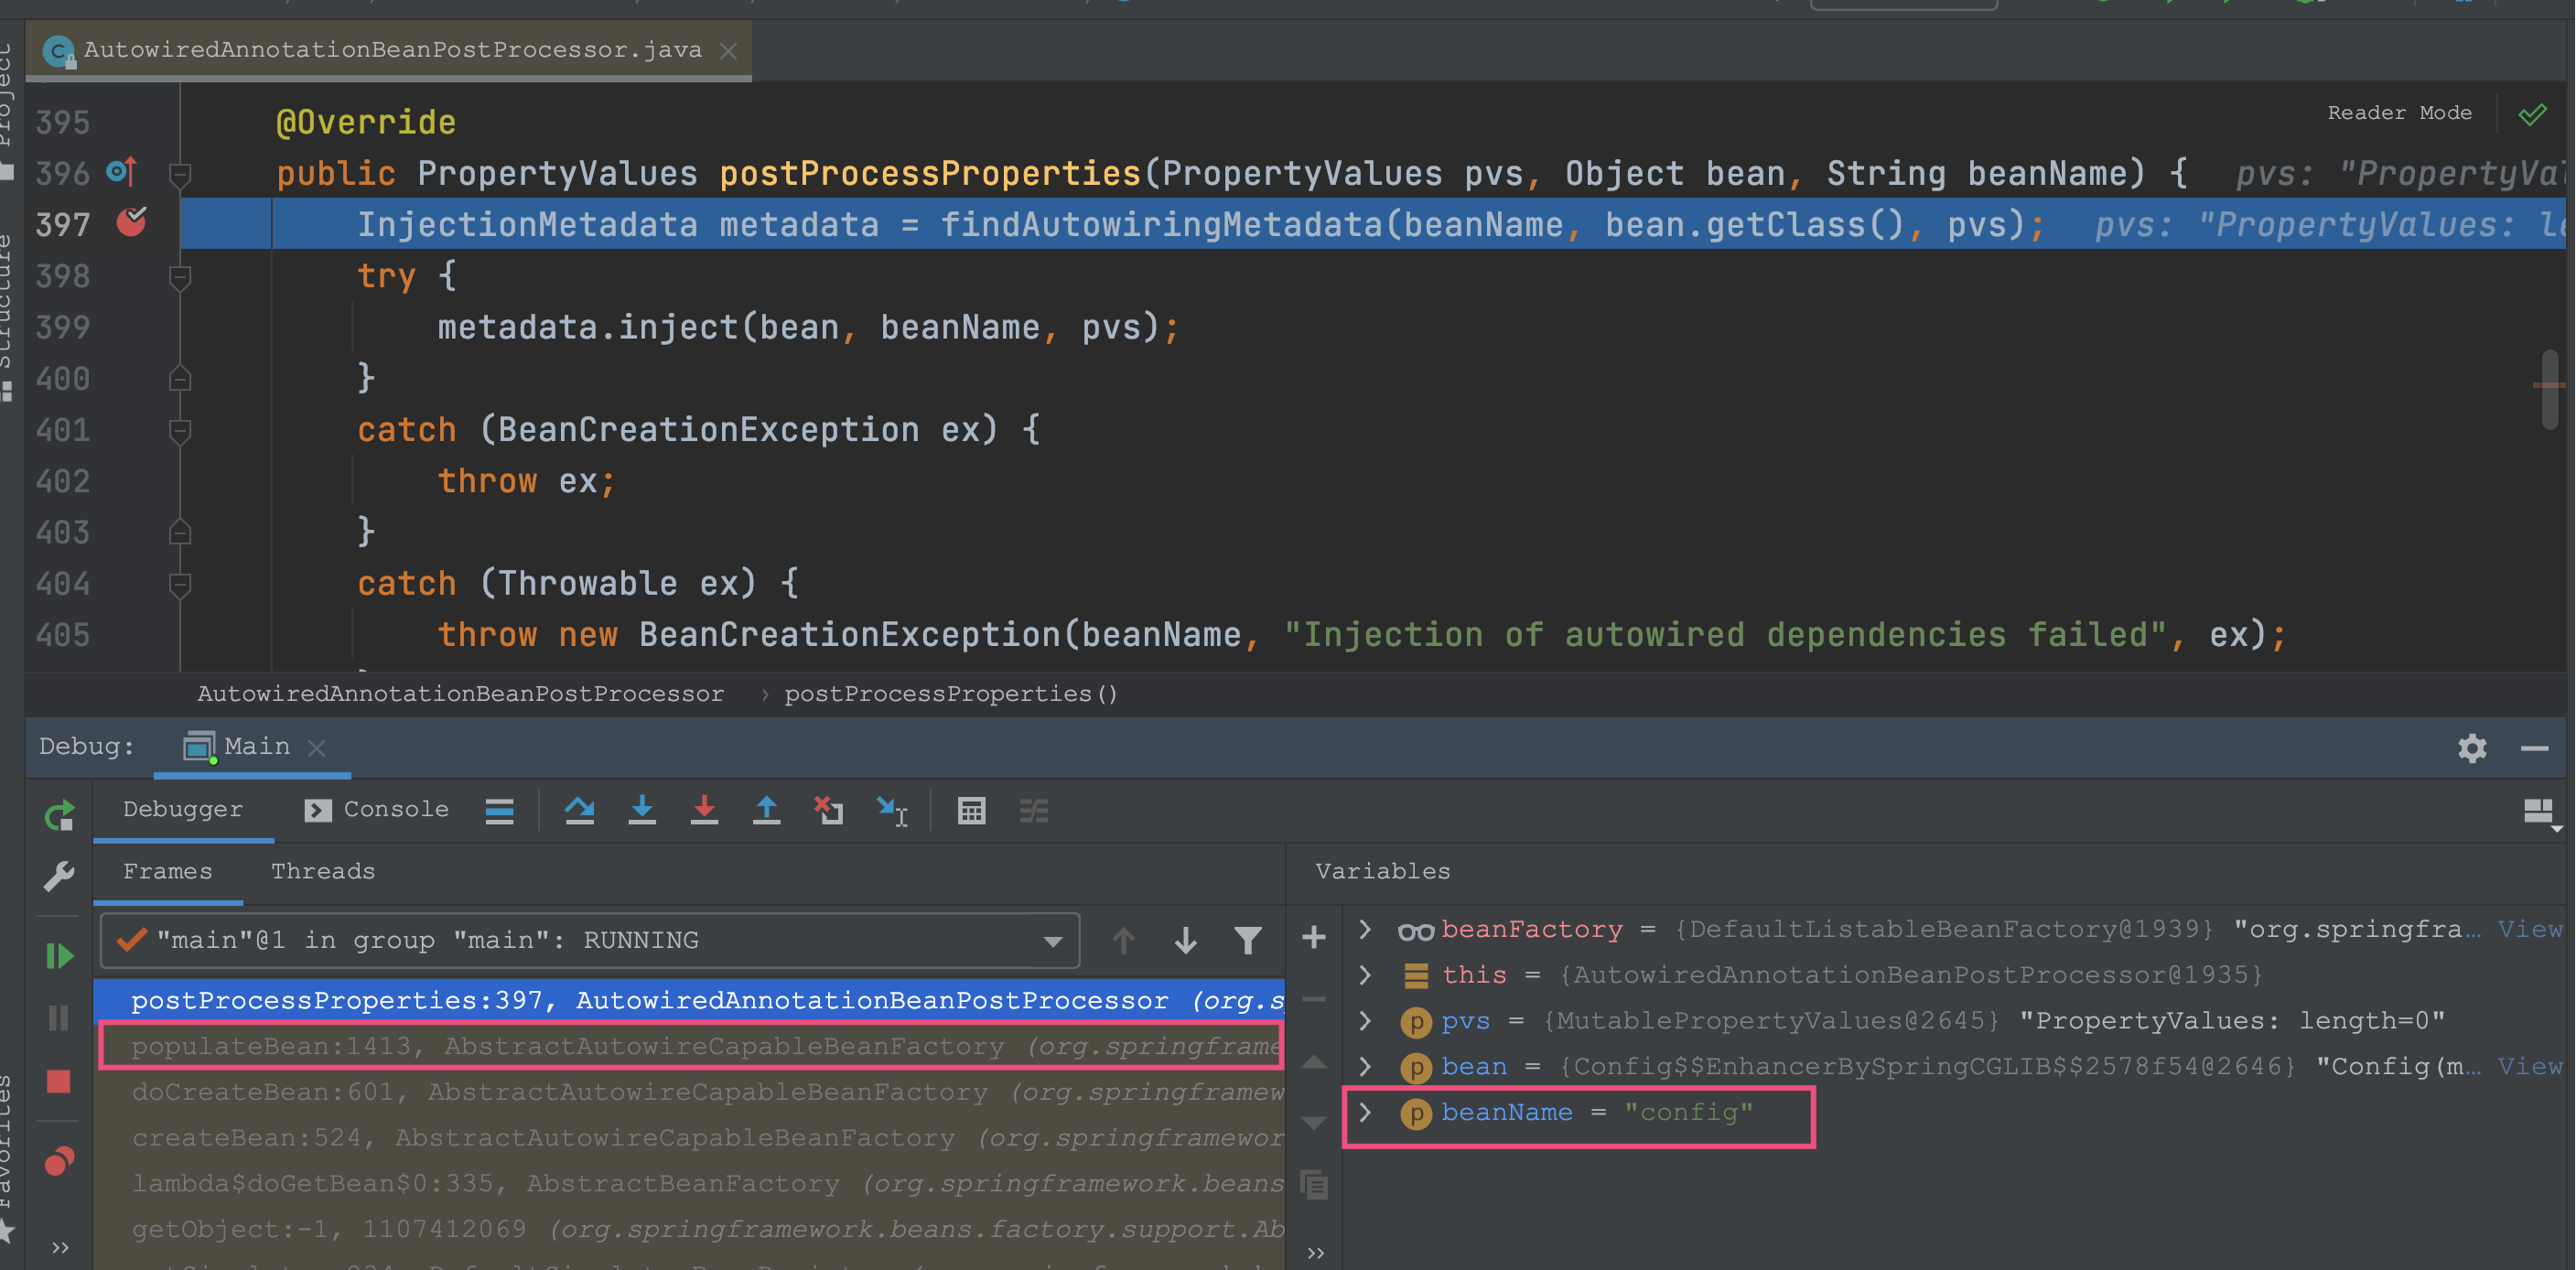Open the main thread selector dropdown
This screenshot has width=2576, height=1270.
[x=590, y=940]
